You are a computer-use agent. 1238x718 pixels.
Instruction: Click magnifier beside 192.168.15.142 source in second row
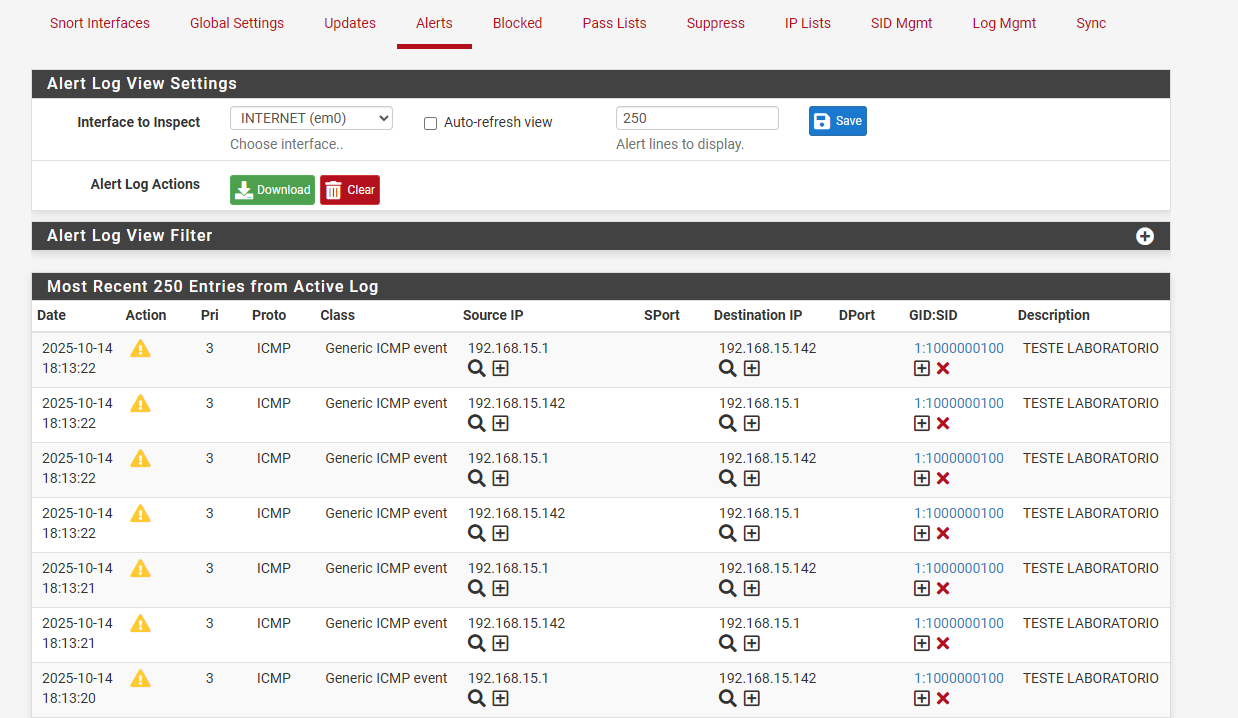(x=477, y=424)
